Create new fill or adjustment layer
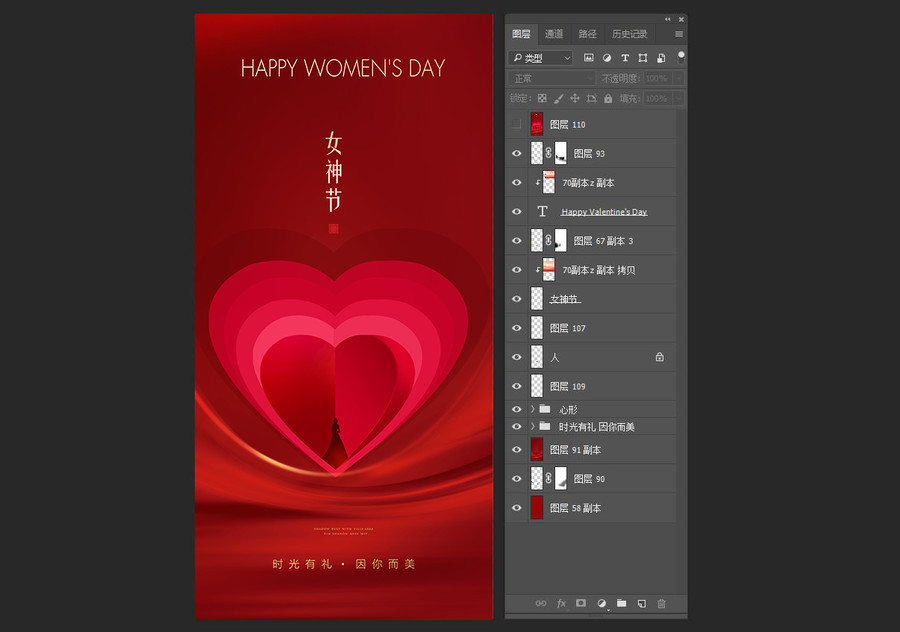Image resolution: width=900 pixels, height=632 pixels. pos(602,603)
